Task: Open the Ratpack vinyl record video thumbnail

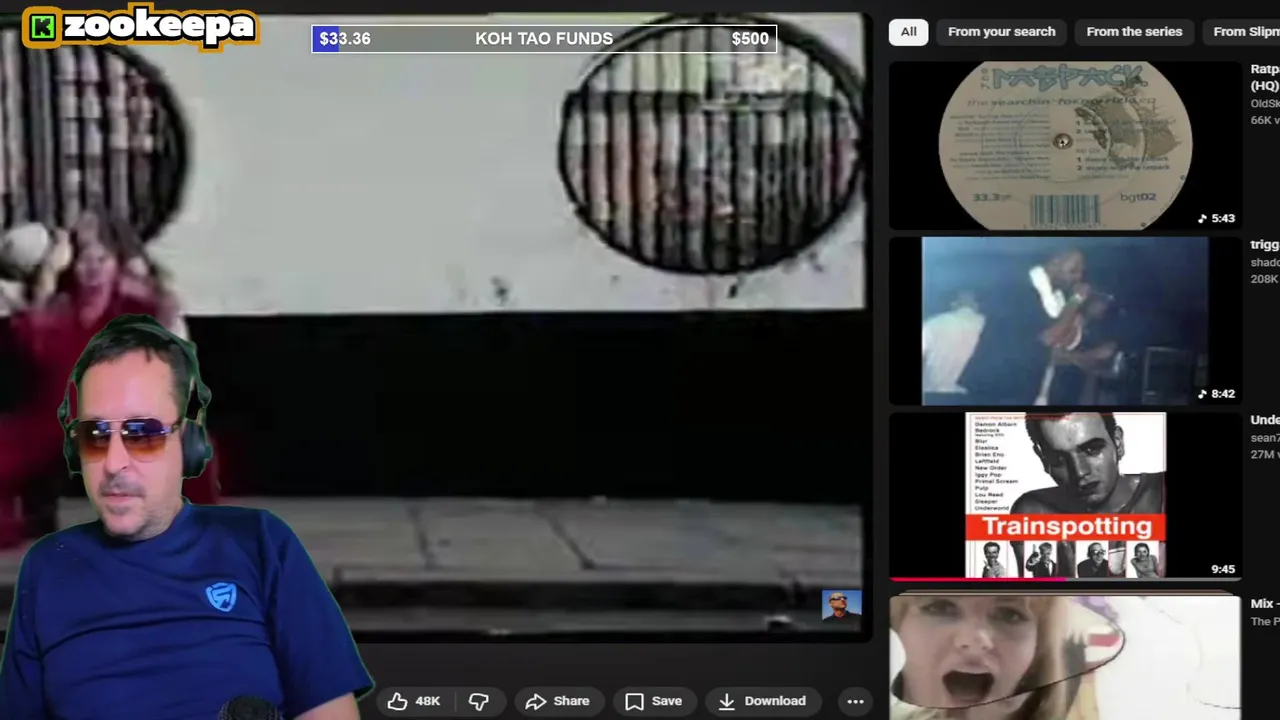Action: pos(1065,146)
